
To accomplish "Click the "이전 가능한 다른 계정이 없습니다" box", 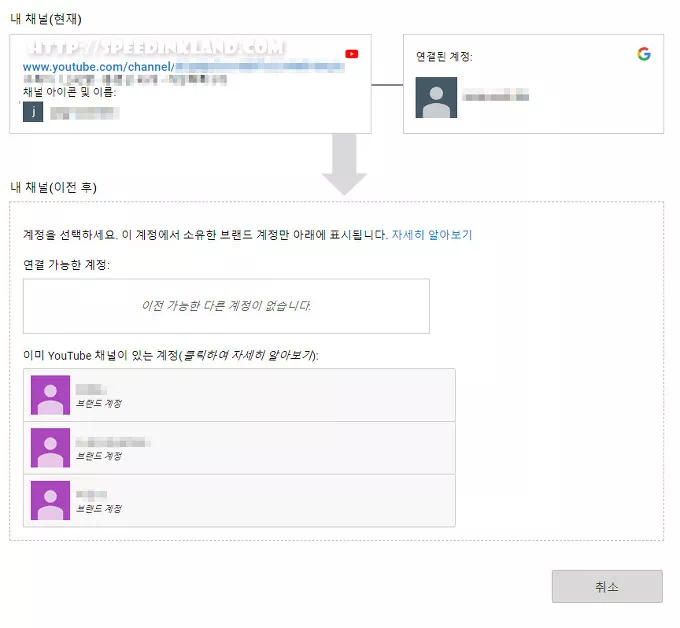I will [226, 306].
